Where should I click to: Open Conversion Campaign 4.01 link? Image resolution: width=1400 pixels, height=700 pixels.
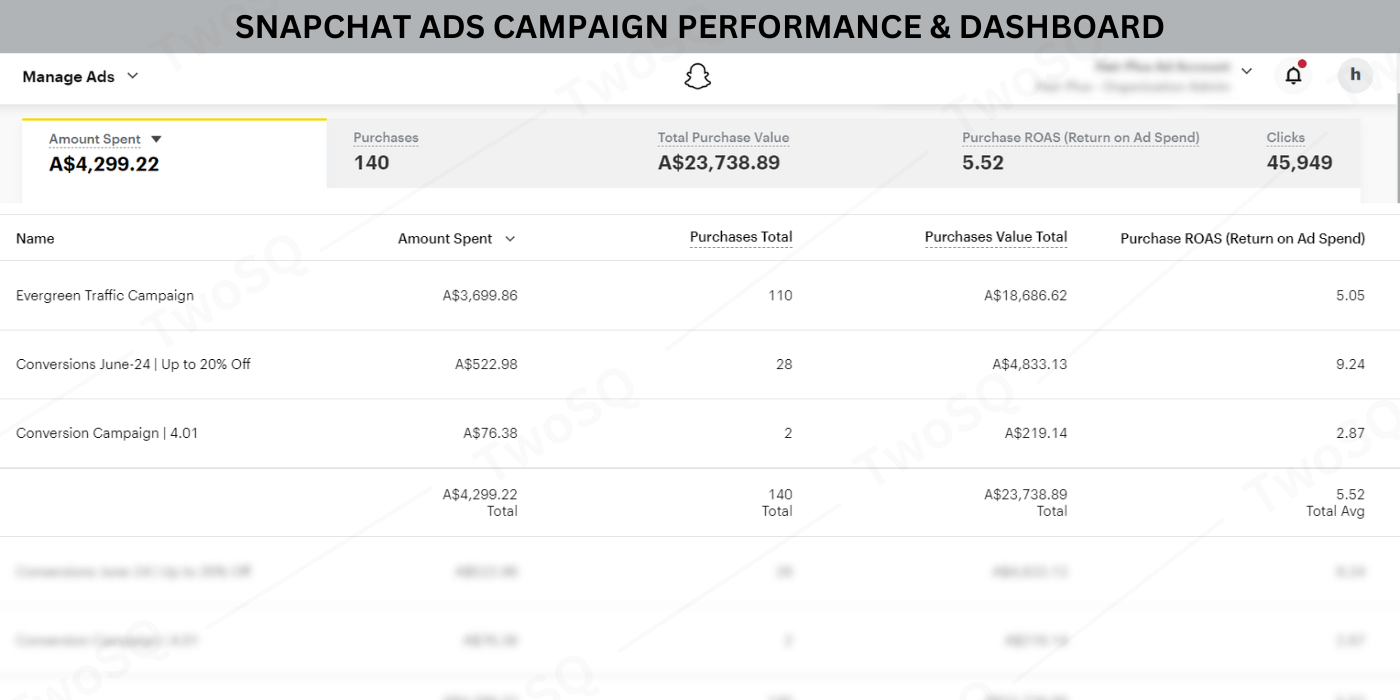coord(107,433)
